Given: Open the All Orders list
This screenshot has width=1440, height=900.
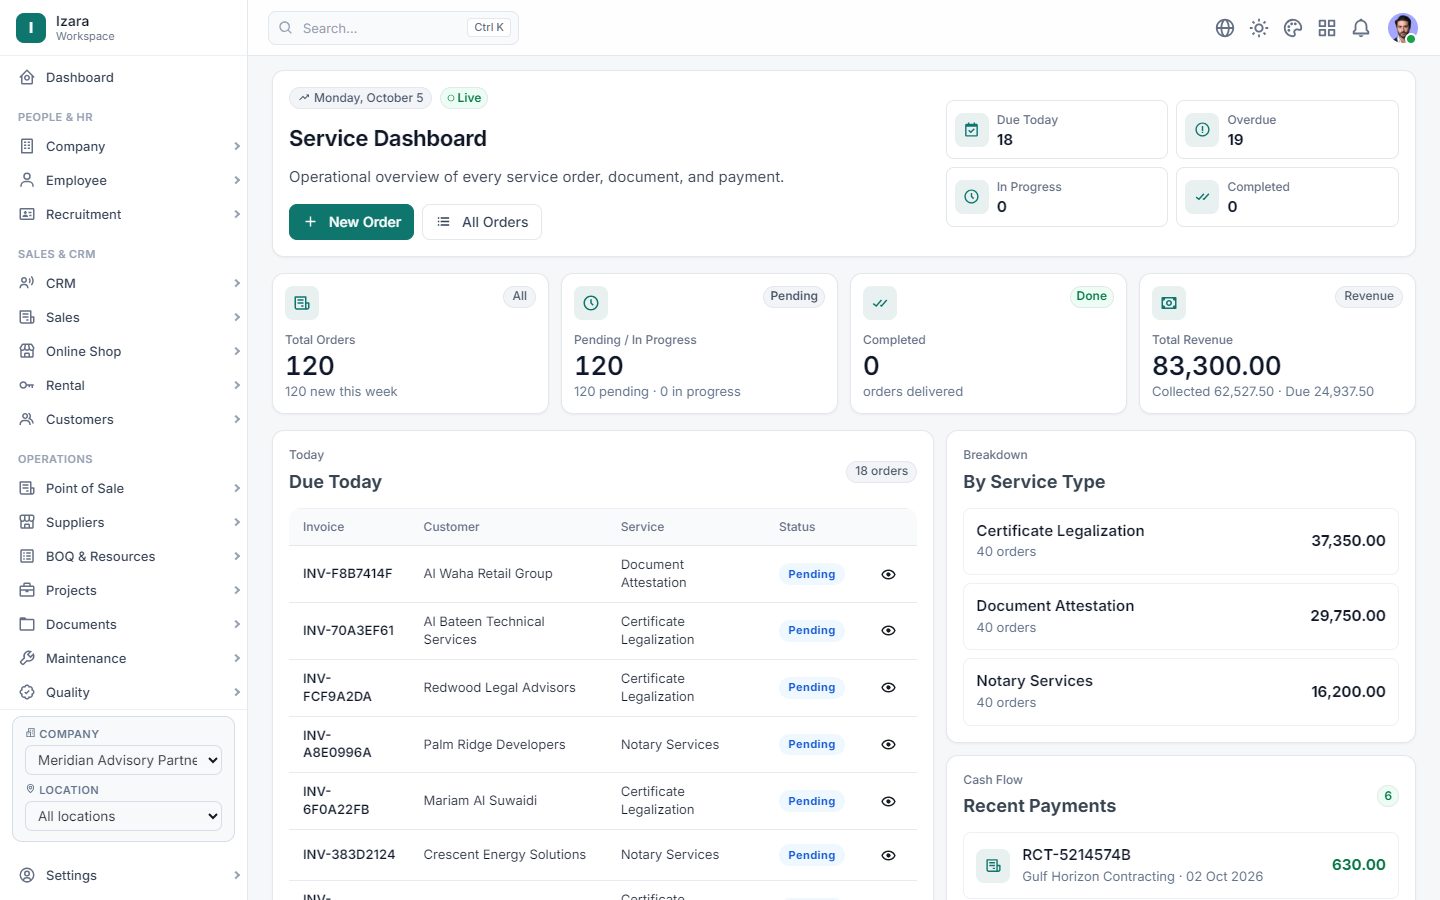Looking at the screenshot, I should [482, 222].
